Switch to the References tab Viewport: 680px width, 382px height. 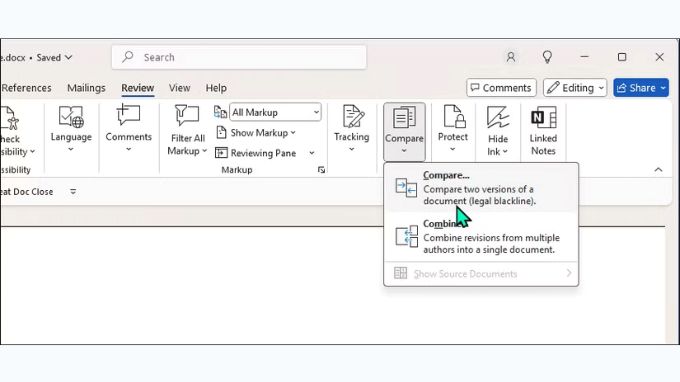point(26,88)
